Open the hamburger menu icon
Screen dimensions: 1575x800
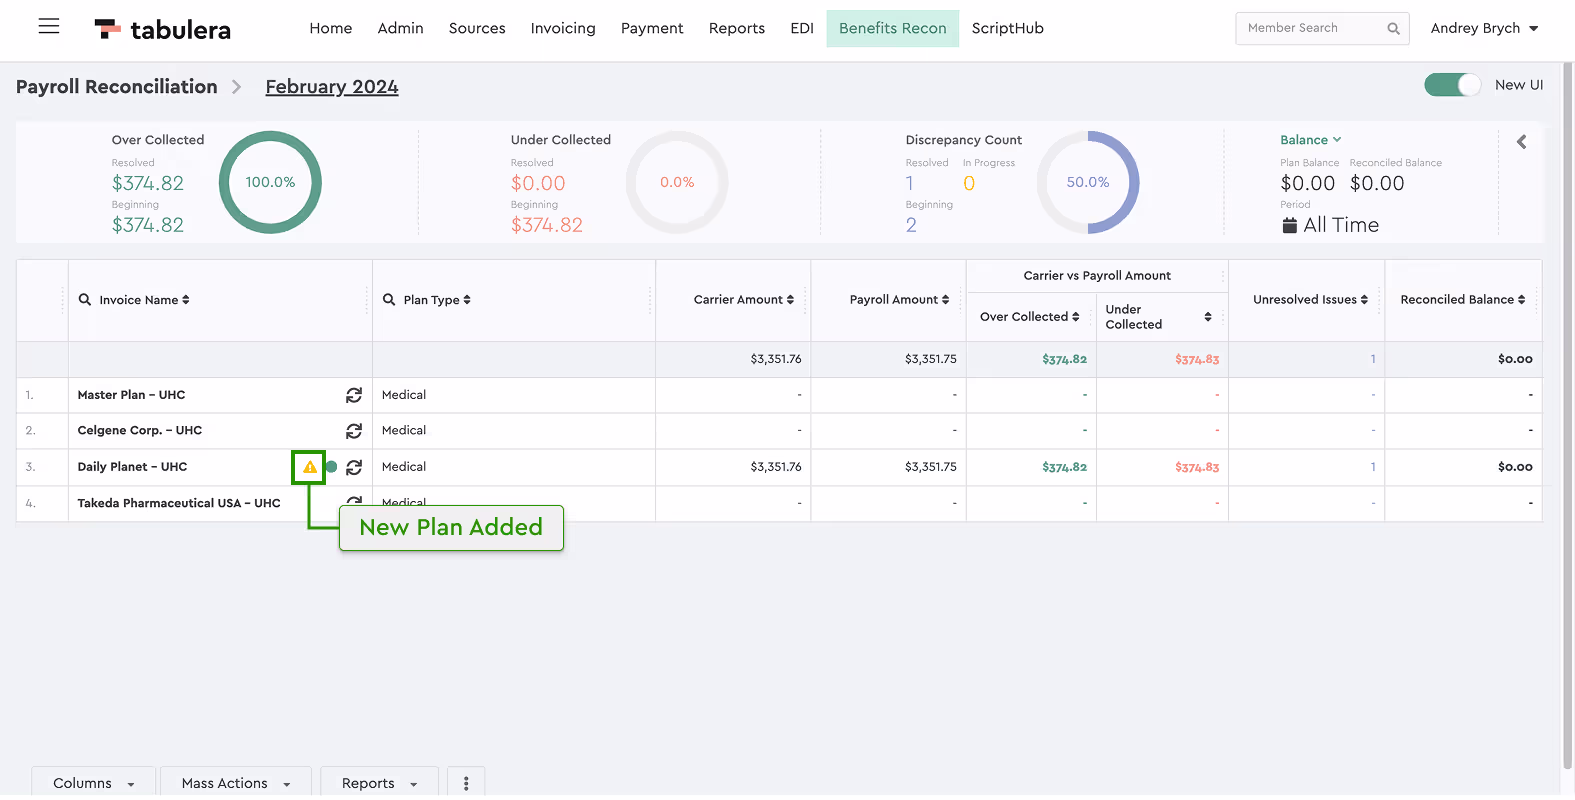point(49,27)
